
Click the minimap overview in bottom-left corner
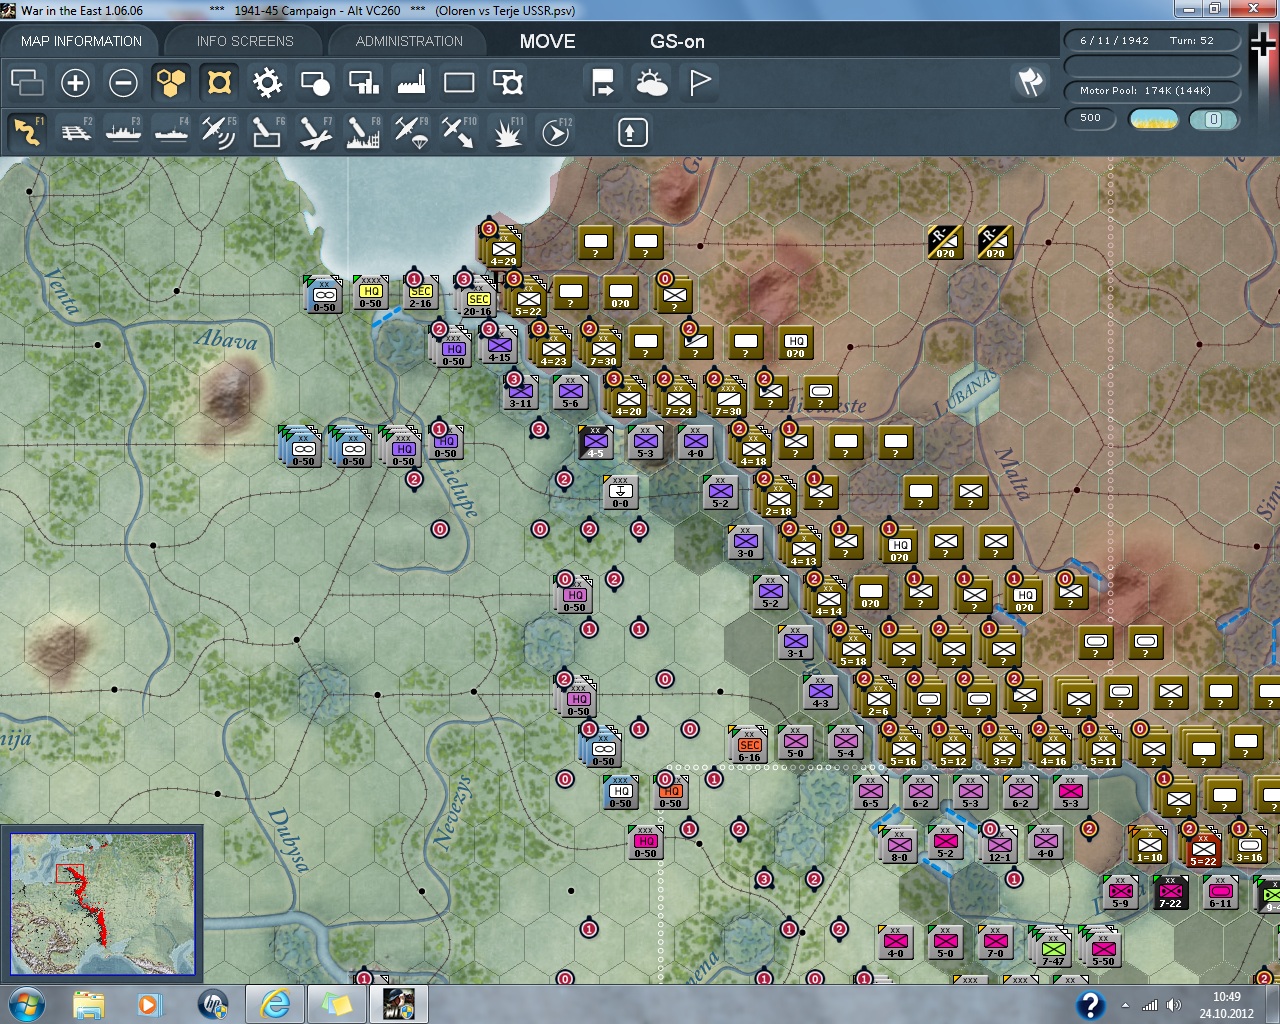102,904
